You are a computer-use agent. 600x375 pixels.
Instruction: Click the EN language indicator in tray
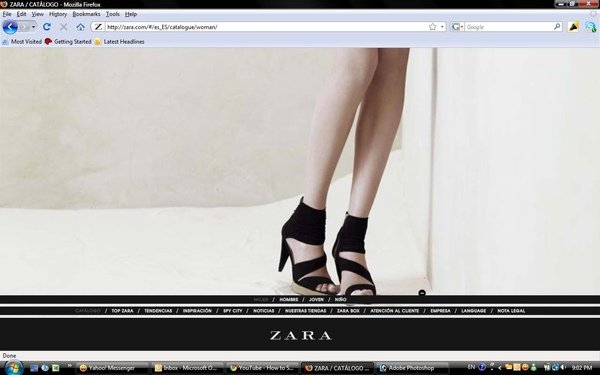(471, 367)
